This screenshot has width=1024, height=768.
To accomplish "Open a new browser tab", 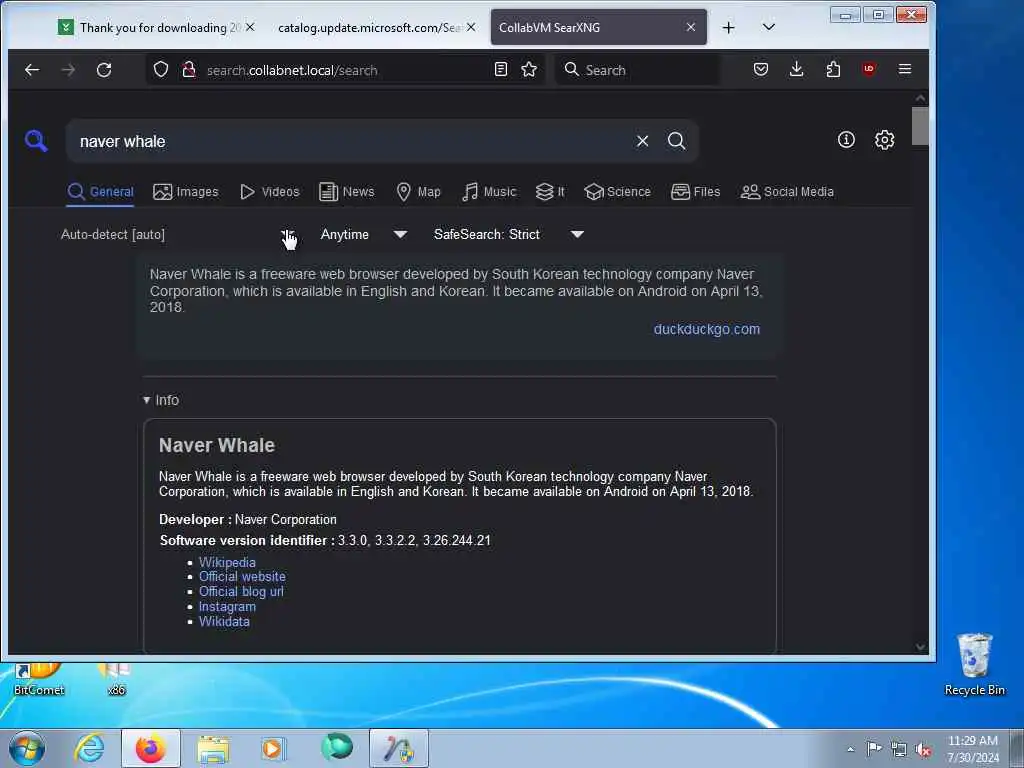I will (x=729, y=27).
